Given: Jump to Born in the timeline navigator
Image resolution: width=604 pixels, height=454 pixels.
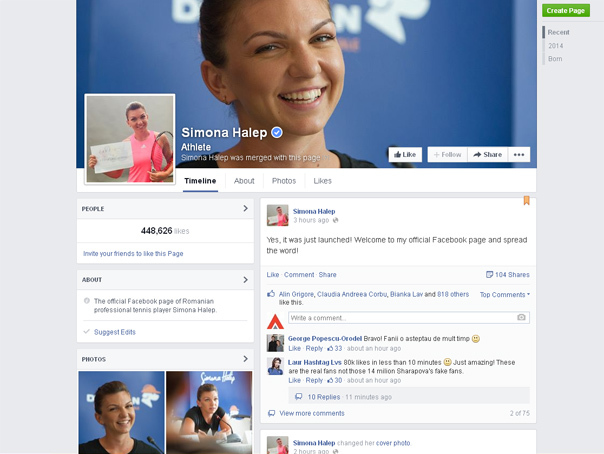Looking at the screenshot, I should 555,59.
